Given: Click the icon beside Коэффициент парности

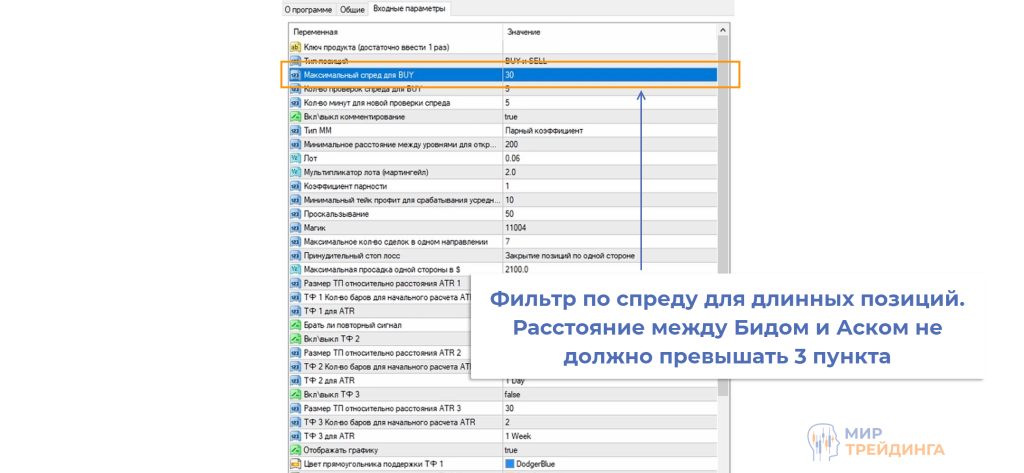Looking at the screenshot, I should (x=295, y=186).
